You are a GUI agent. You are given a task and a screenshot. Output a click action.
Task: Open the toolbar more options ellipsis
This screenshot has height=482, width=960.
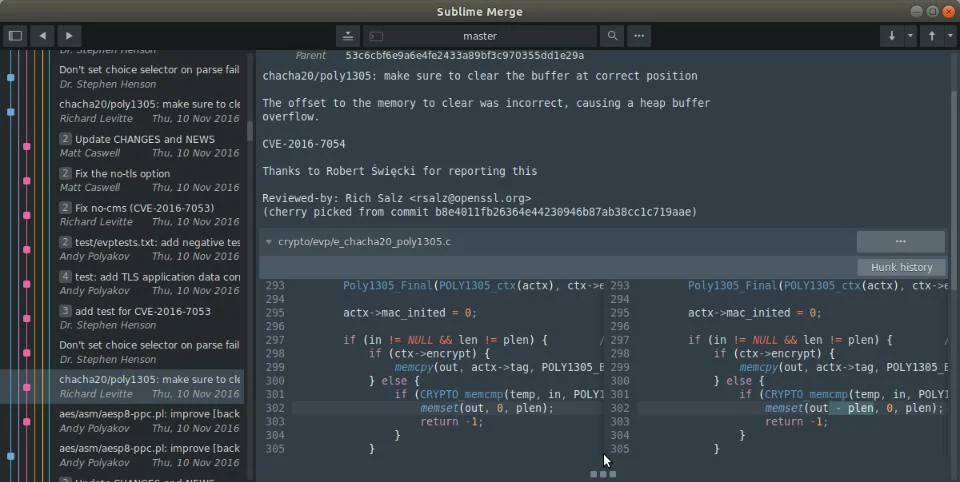point(639,36)
